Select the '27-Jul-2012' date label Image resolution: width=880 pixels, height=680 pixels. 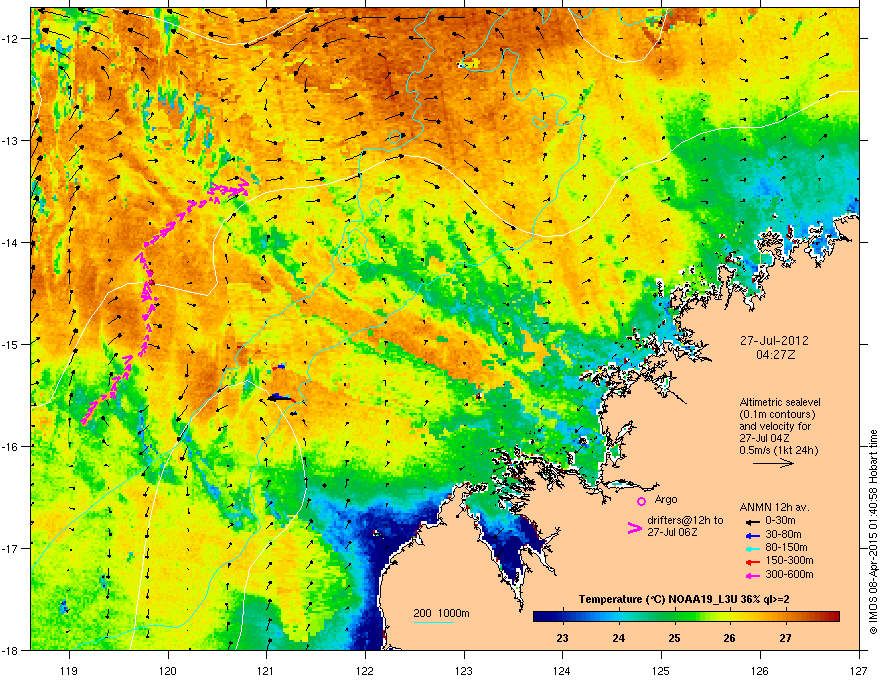774,341
